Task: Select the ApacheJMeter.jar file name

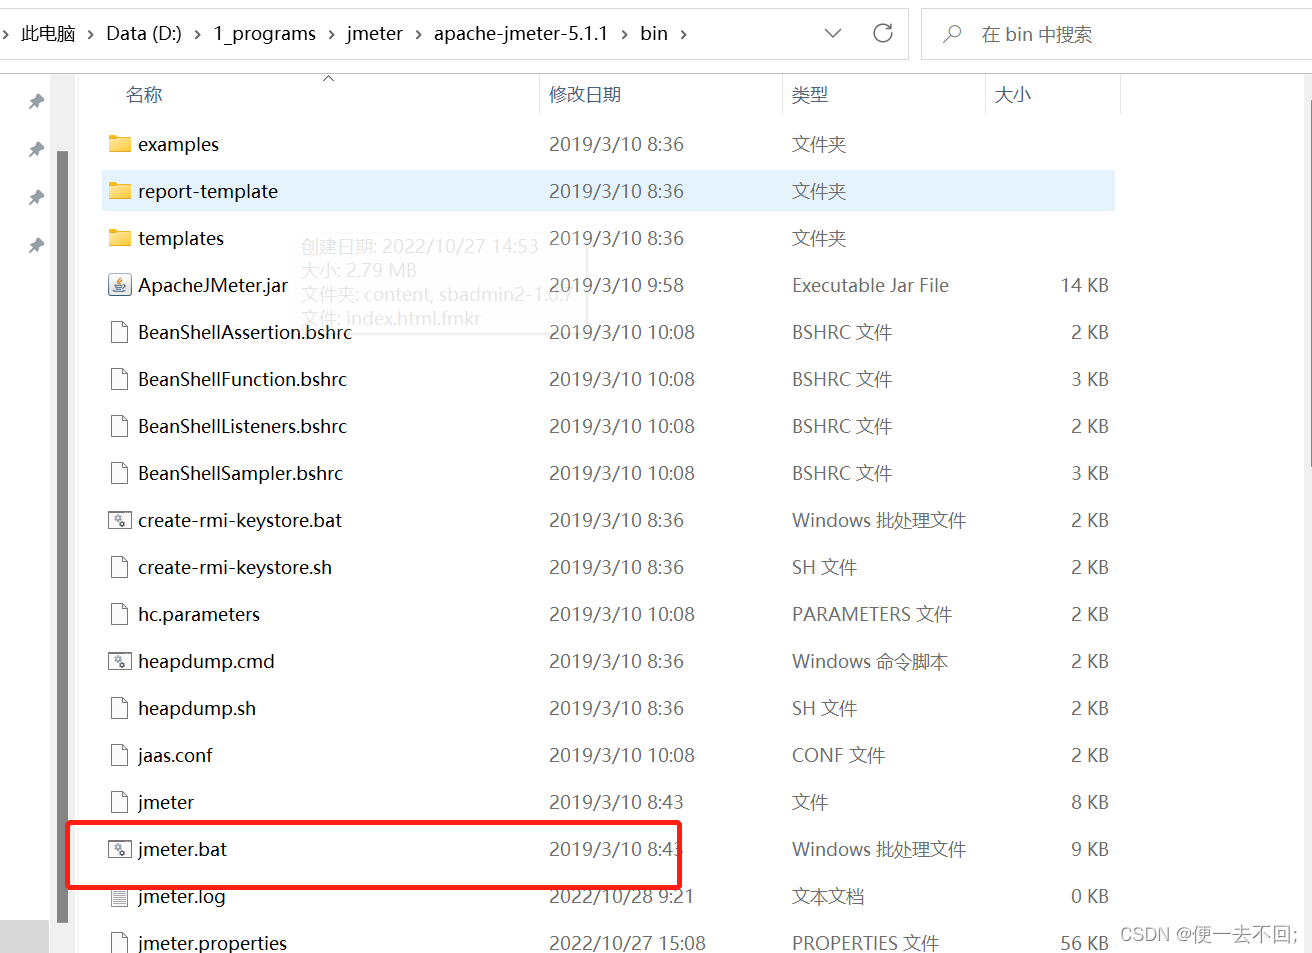Action: tap(213, 285)
